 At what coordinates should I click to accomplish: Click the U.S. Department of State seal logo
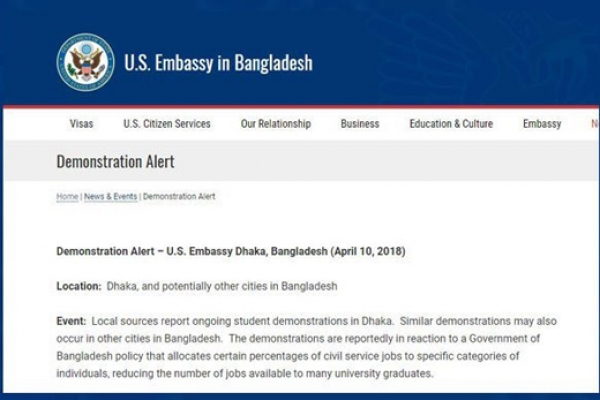point(85,62)
